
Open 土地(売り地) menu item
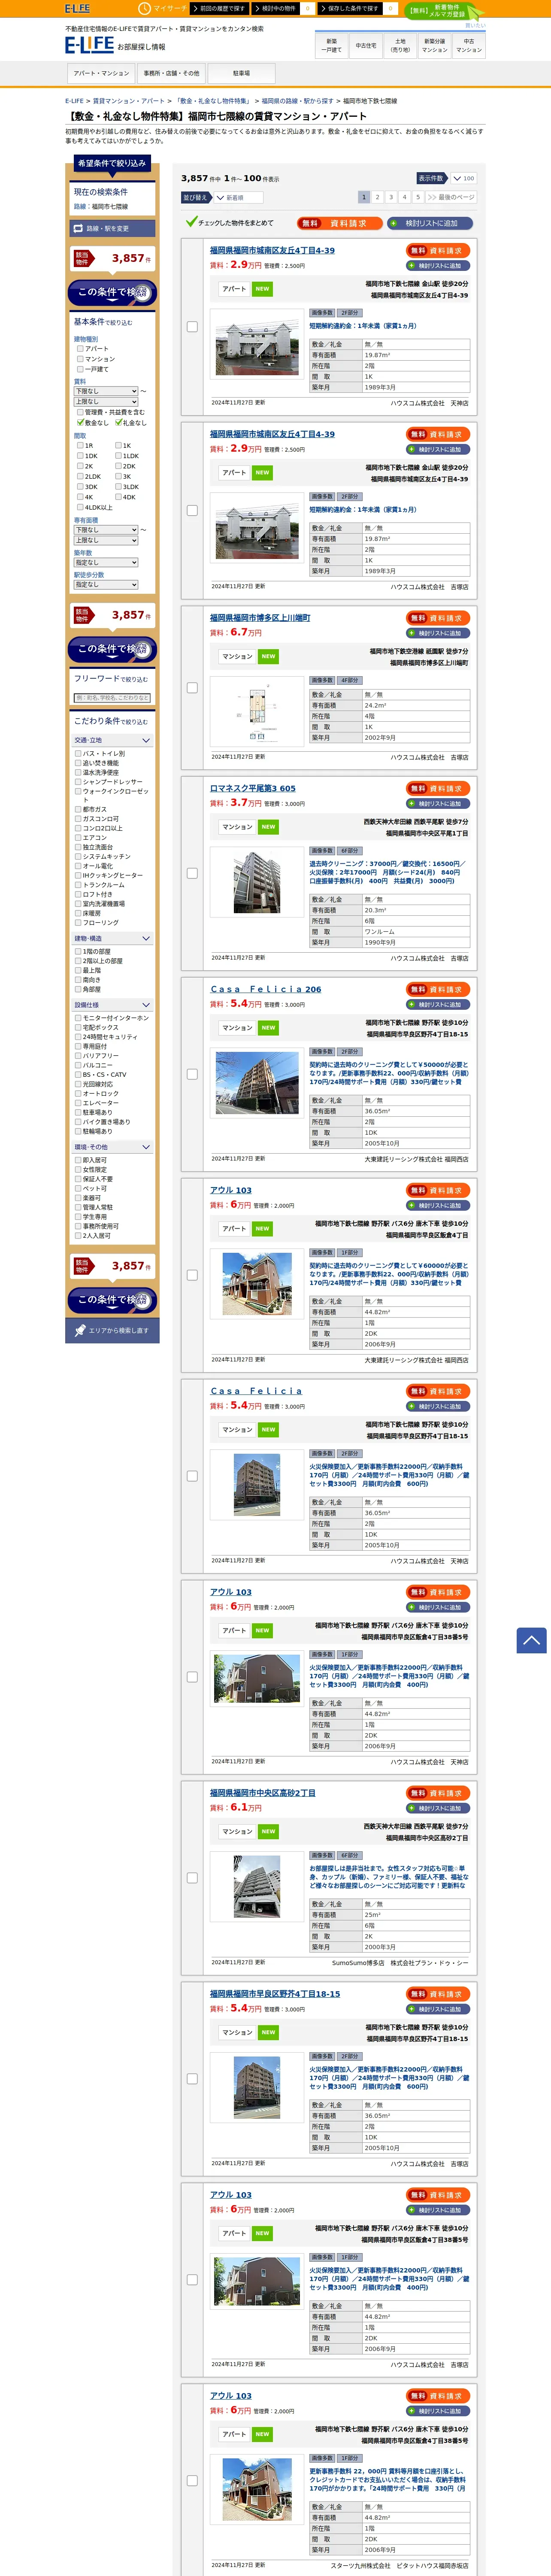(400, 45)
